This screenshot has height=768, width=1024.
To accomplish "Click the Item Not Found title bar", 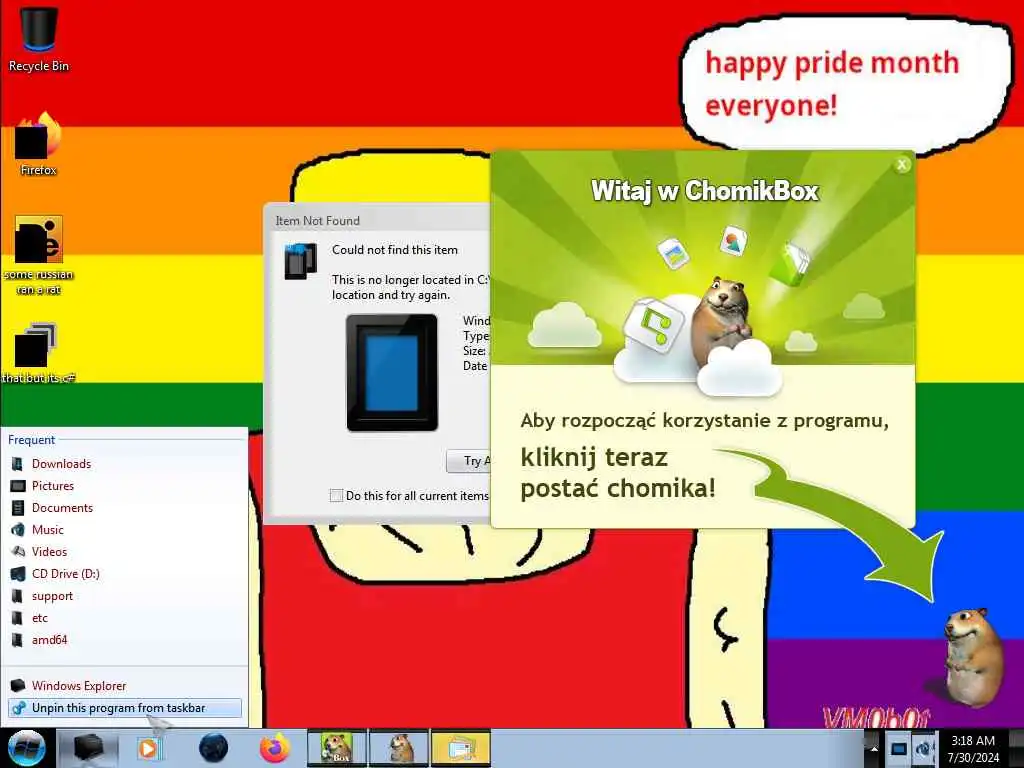I will click(377, 221).
